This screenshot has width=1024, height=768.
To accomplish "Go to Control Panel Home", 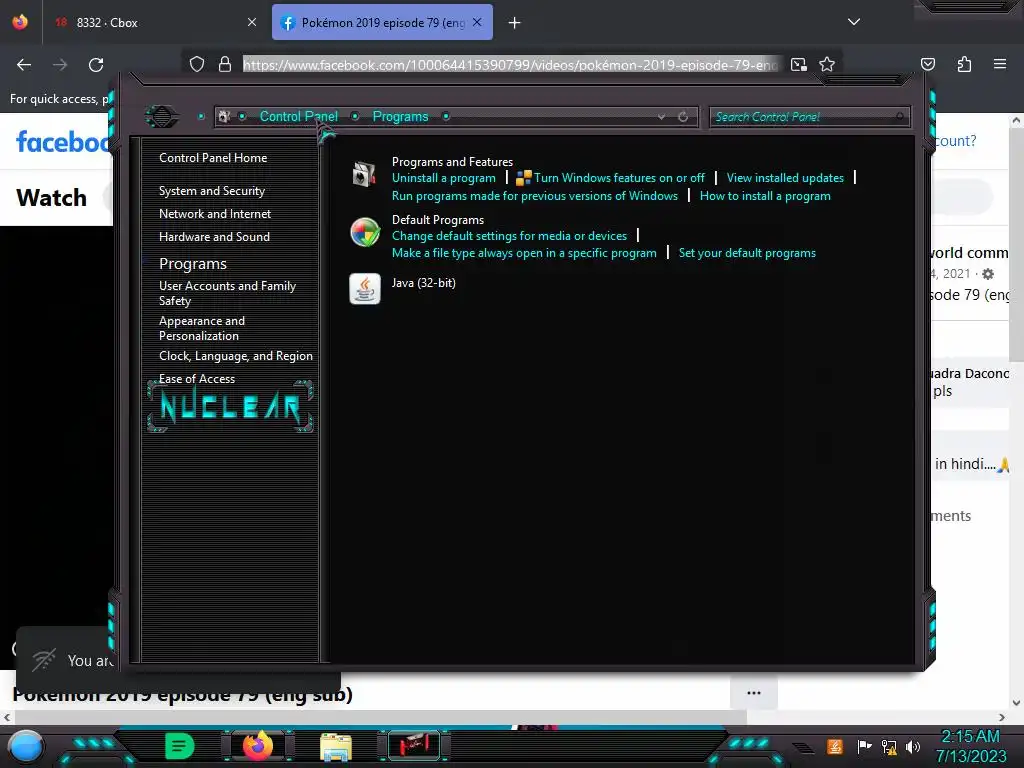I will 213,158.
